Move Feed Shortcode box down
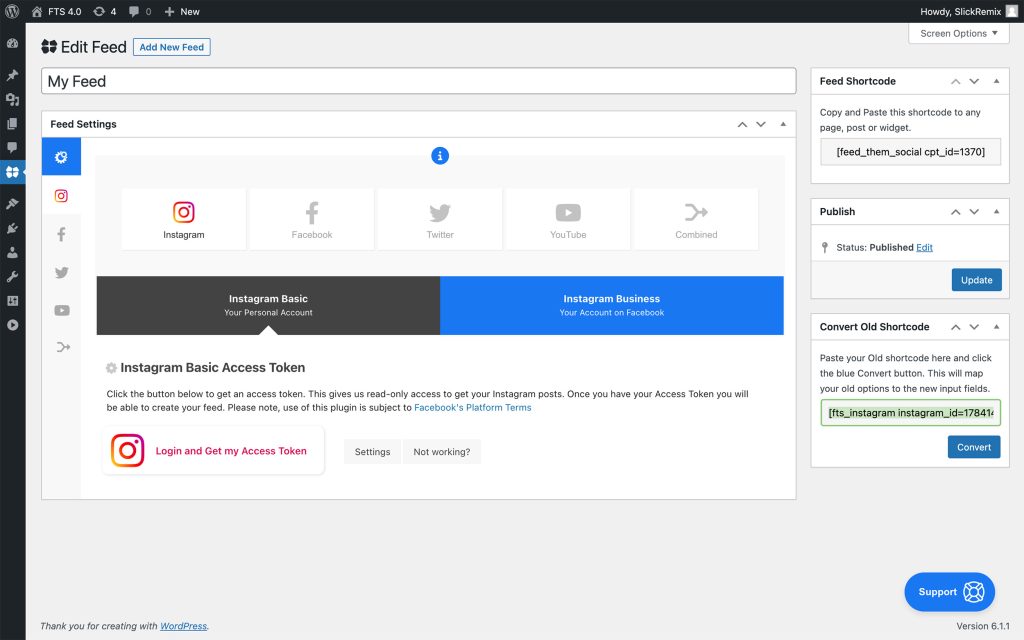The image size is (1024, 640). 974,81
